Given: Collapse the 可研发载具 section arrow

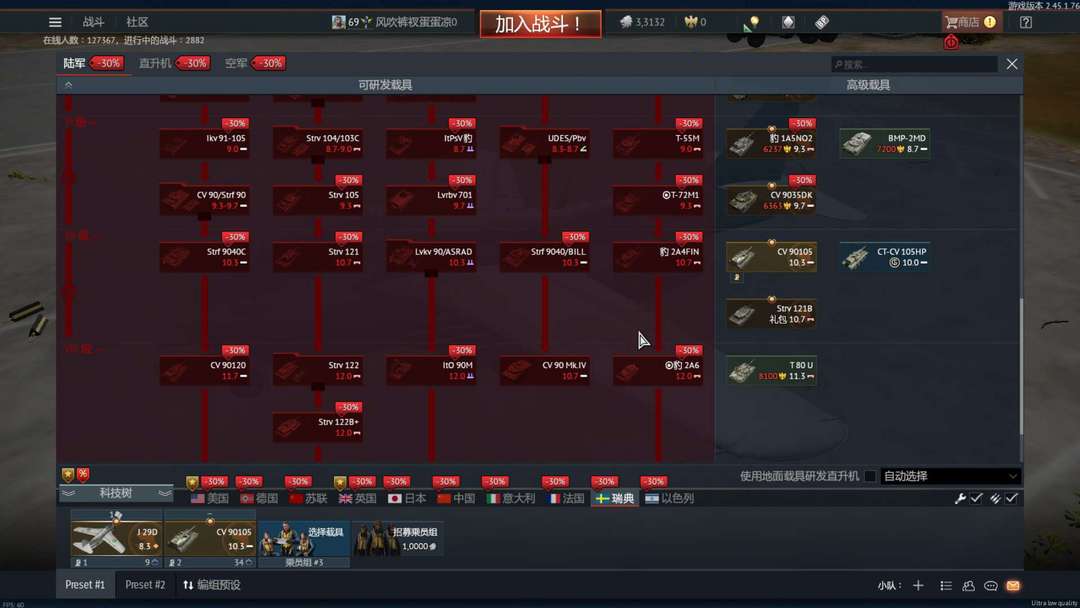Looking at the screenshot, I should [x=68, y=85].
